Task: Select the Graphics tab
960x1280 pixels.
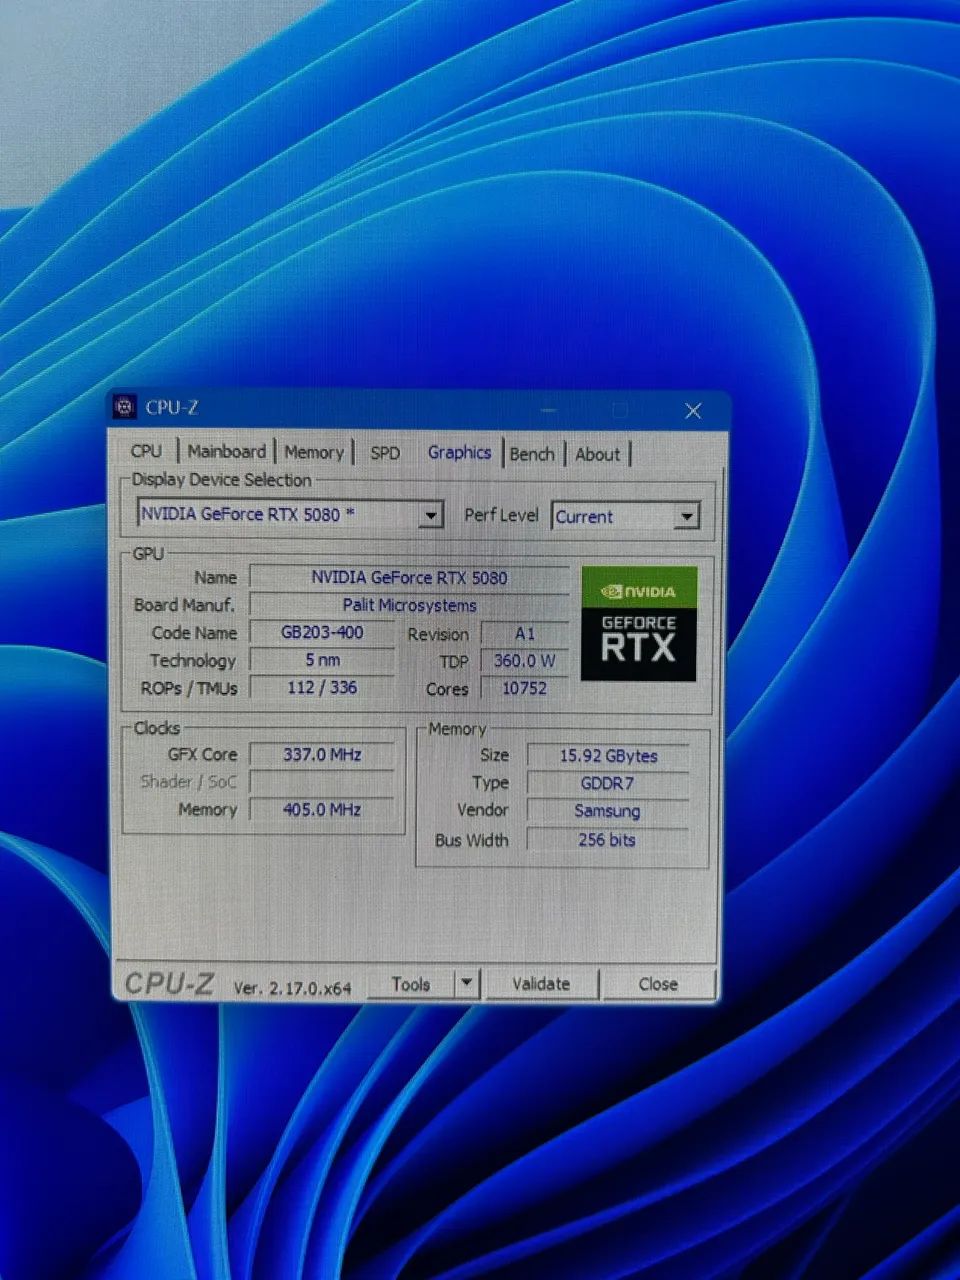Action: (459, 452)
